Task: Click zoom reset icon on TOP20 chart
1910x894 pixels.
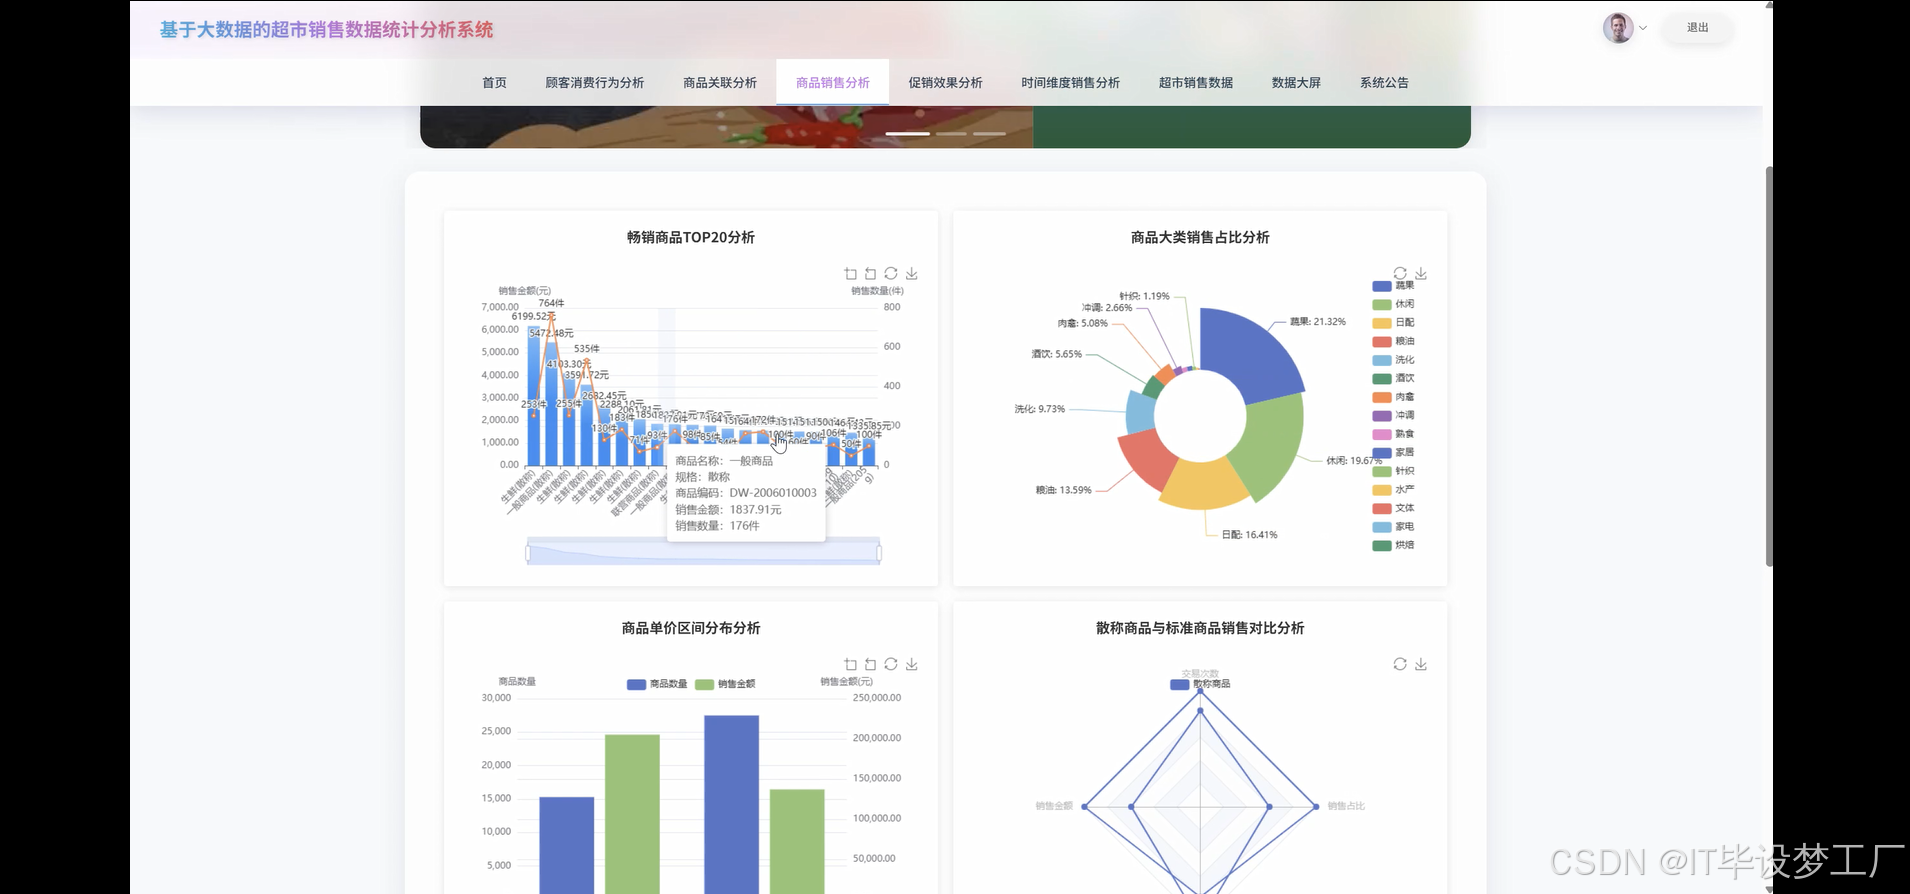Action: pyautogui.click(x=870, y=274)
